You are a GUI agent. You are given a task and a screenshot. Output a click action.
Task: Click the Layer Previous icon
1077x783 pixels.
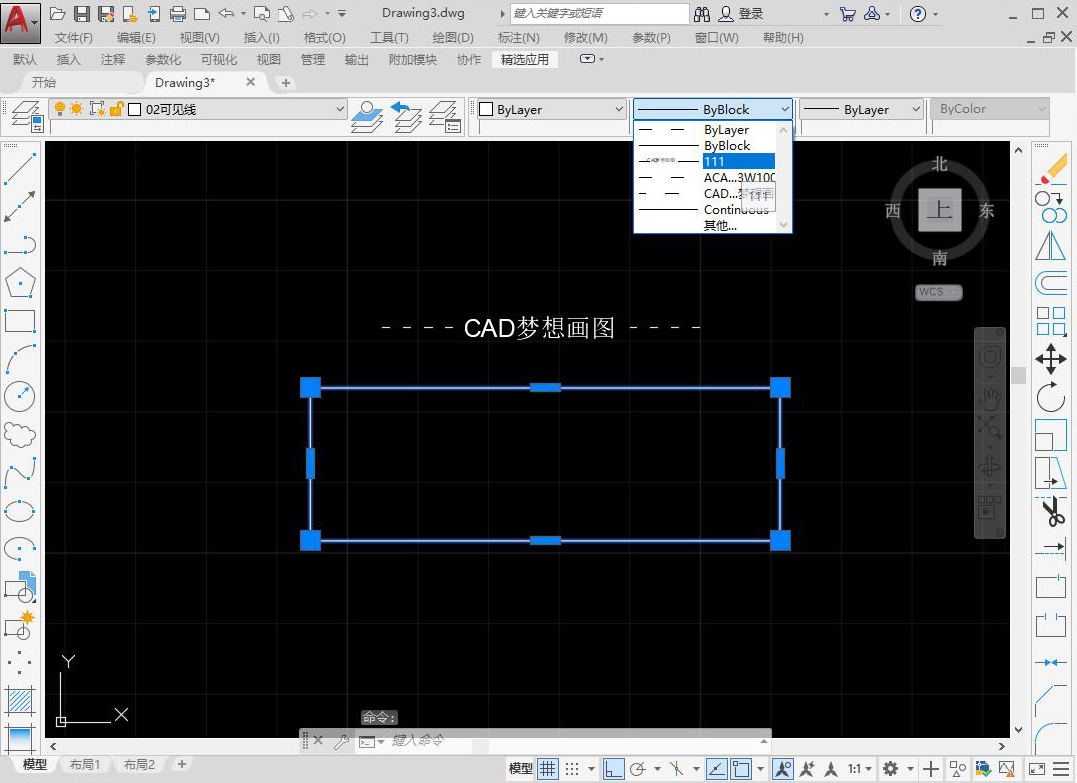[406, 117]
